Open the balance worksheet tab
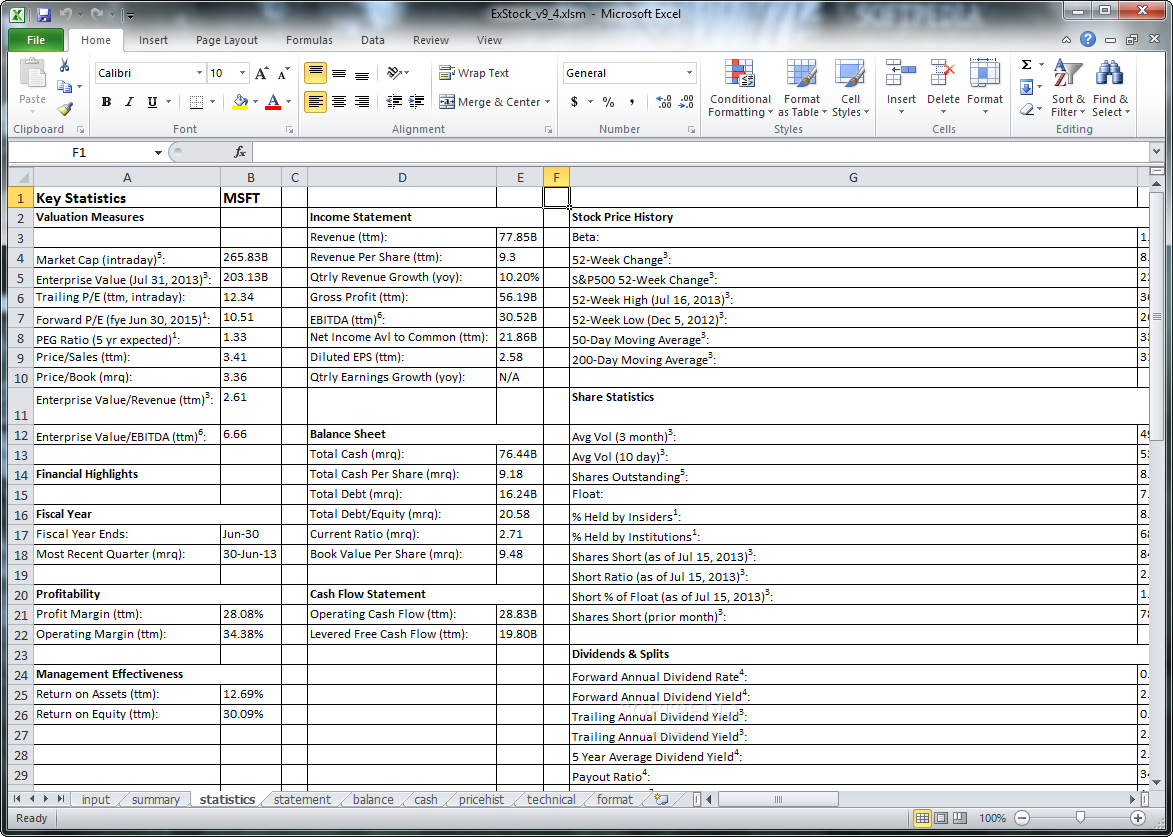 pyautogui.click(x=373, y=800)
